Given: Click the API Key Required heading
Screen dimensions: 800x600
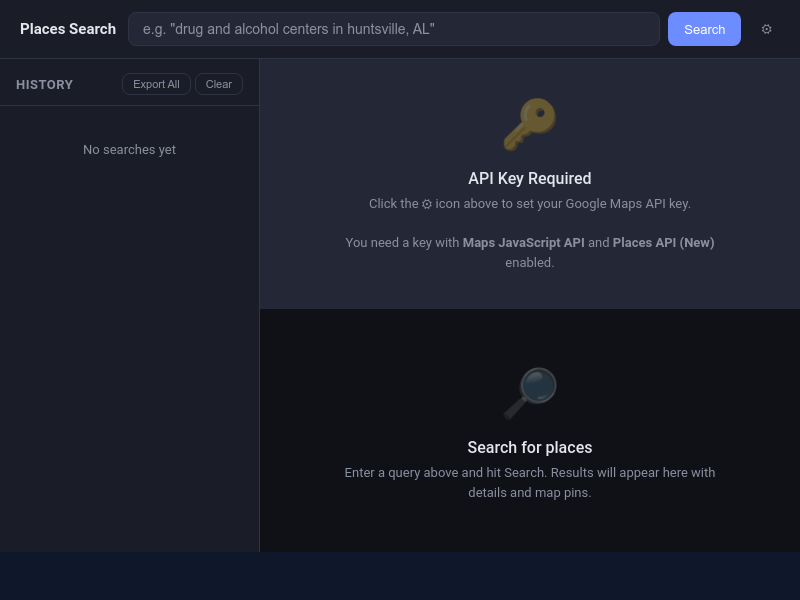Looking at the screenshot, I should click(x=530, y=178).
